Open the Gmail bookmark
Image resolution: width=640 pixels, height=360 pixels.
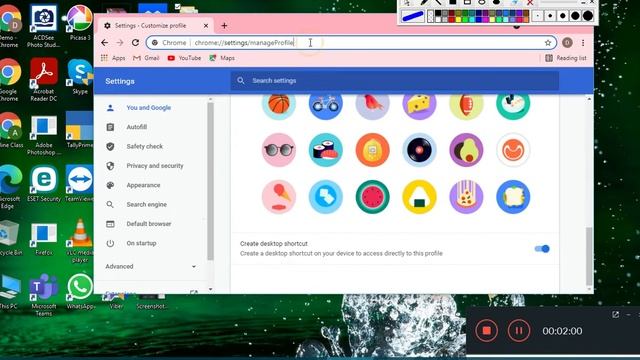146,58
